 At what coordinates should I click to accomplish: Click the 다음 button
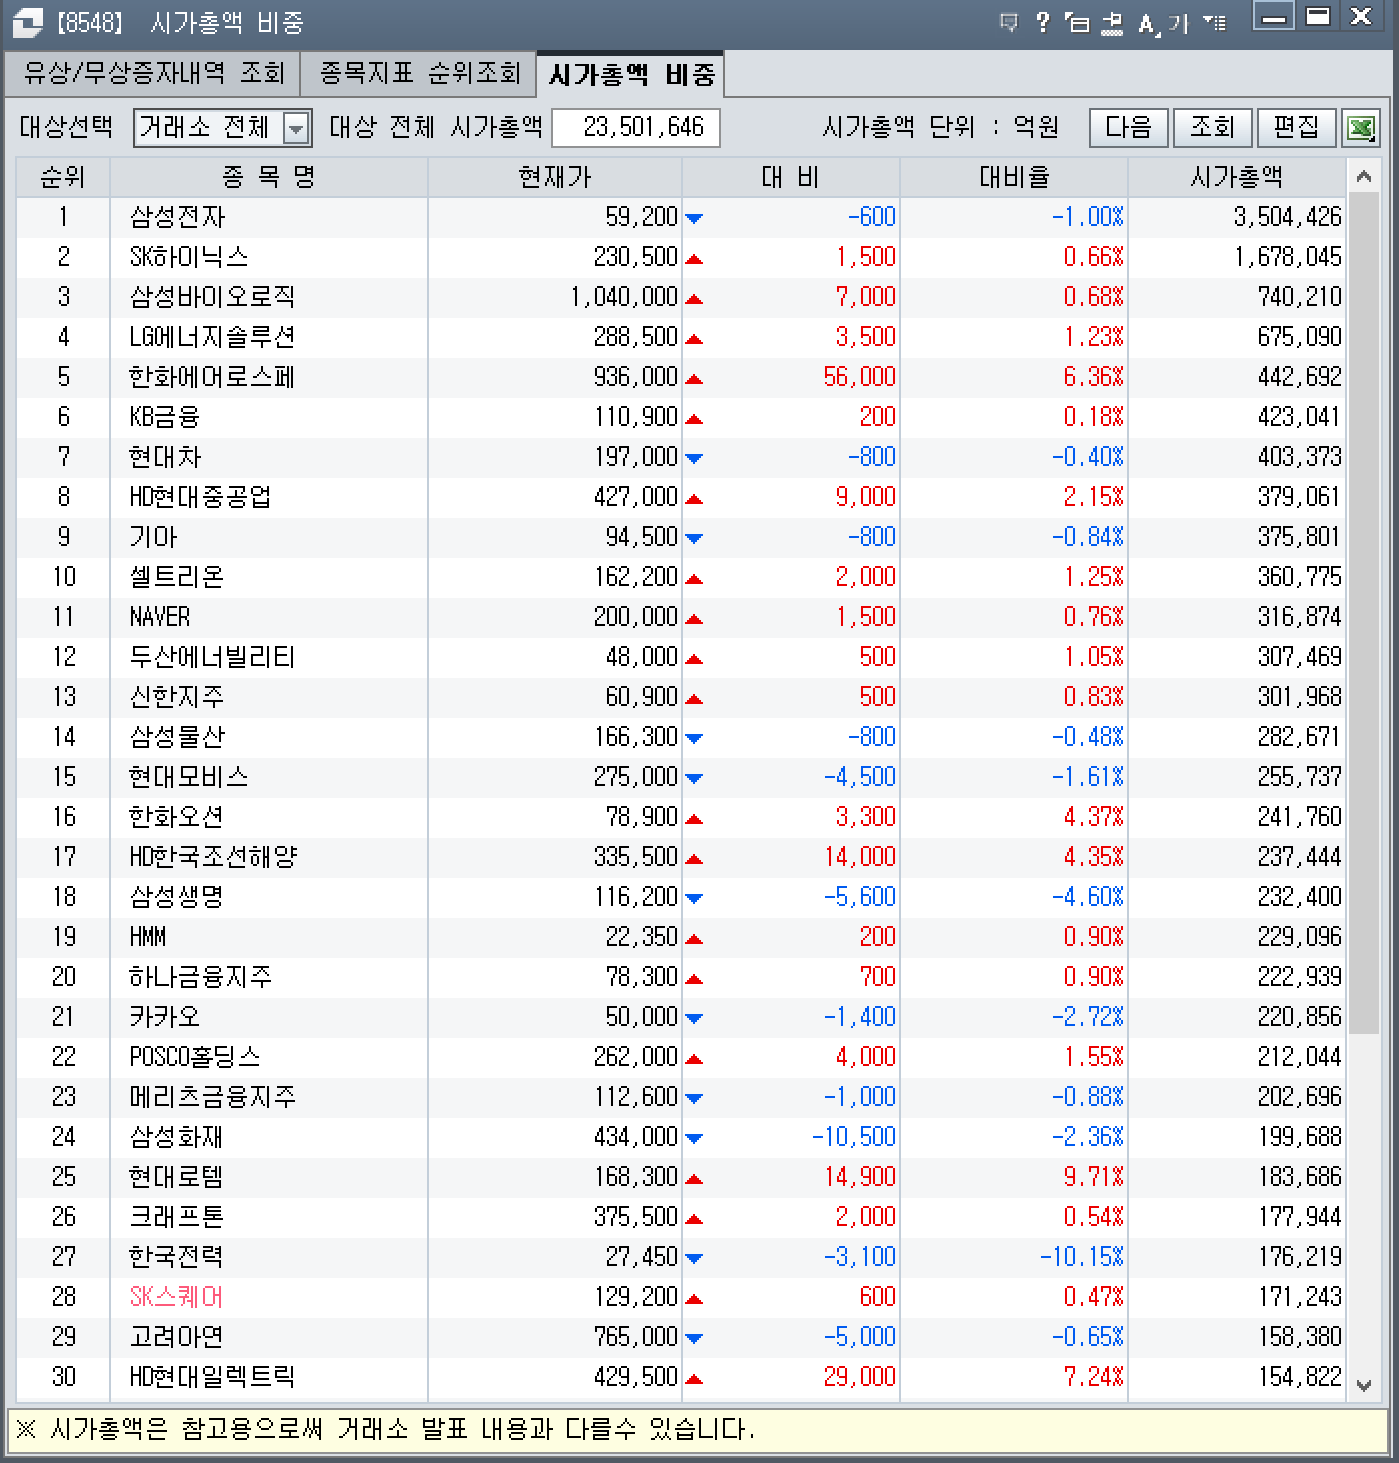[1128, 127]
